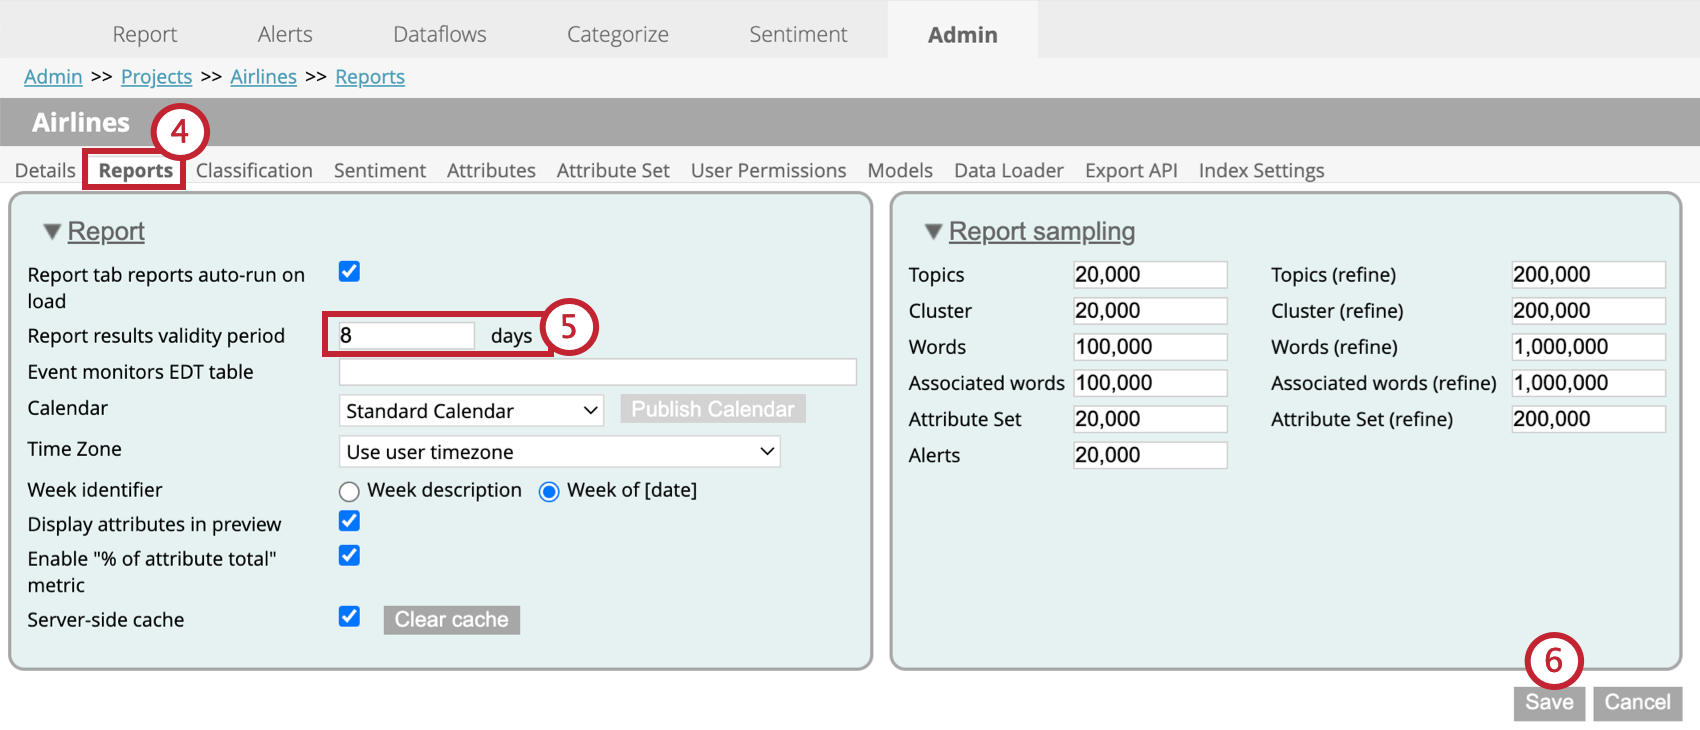The image size is (1700, 730).
Task: Click the Event monitors EDT table field
Action: coord(597,372)
